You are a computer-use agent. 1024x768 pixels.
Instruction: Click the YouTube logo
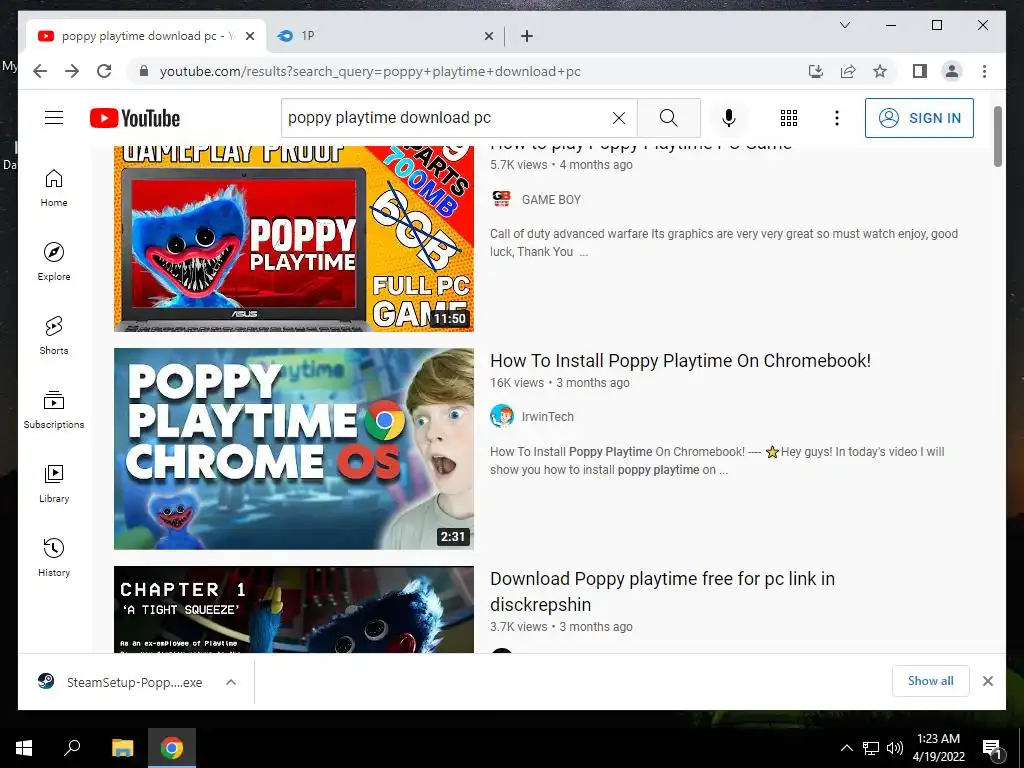tap(135, 118)
